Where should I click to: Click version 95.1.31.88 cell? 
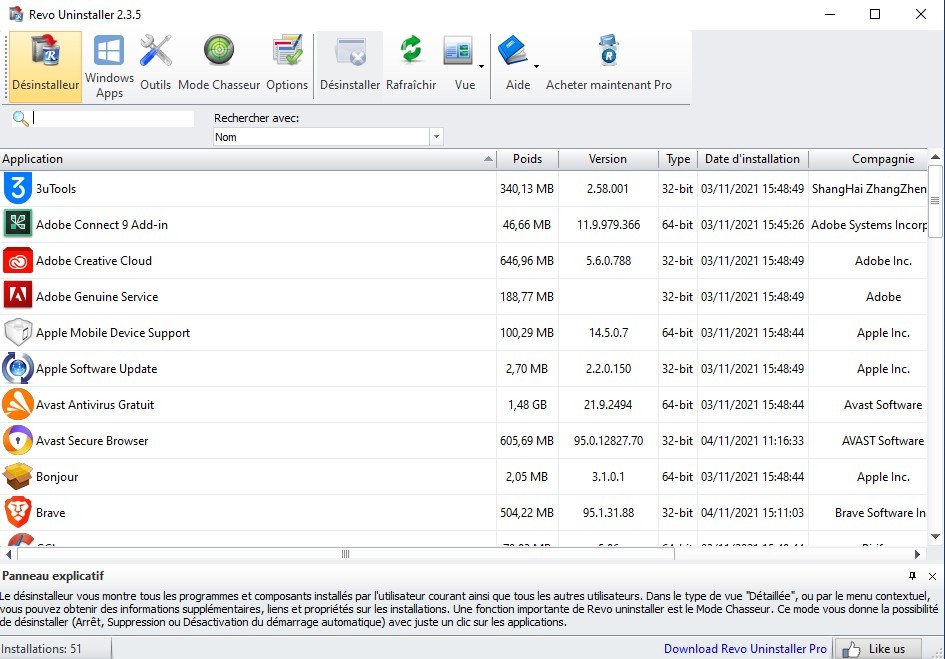pyautogui.click(x=609, y=513)
